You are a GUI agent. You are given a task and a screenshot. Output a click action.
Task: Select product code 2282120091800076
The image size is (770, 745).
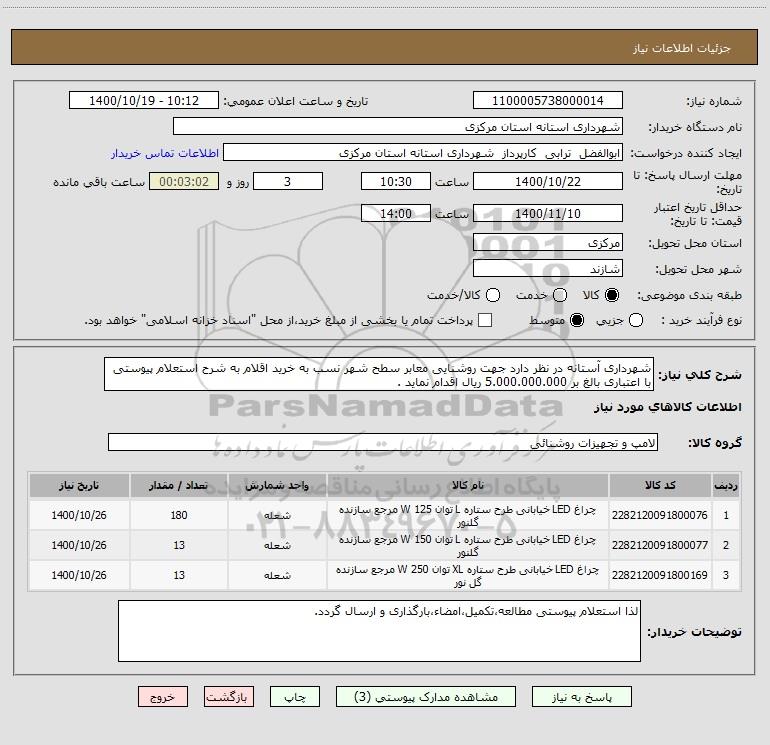pyautogui.click(x=660, y=515)
